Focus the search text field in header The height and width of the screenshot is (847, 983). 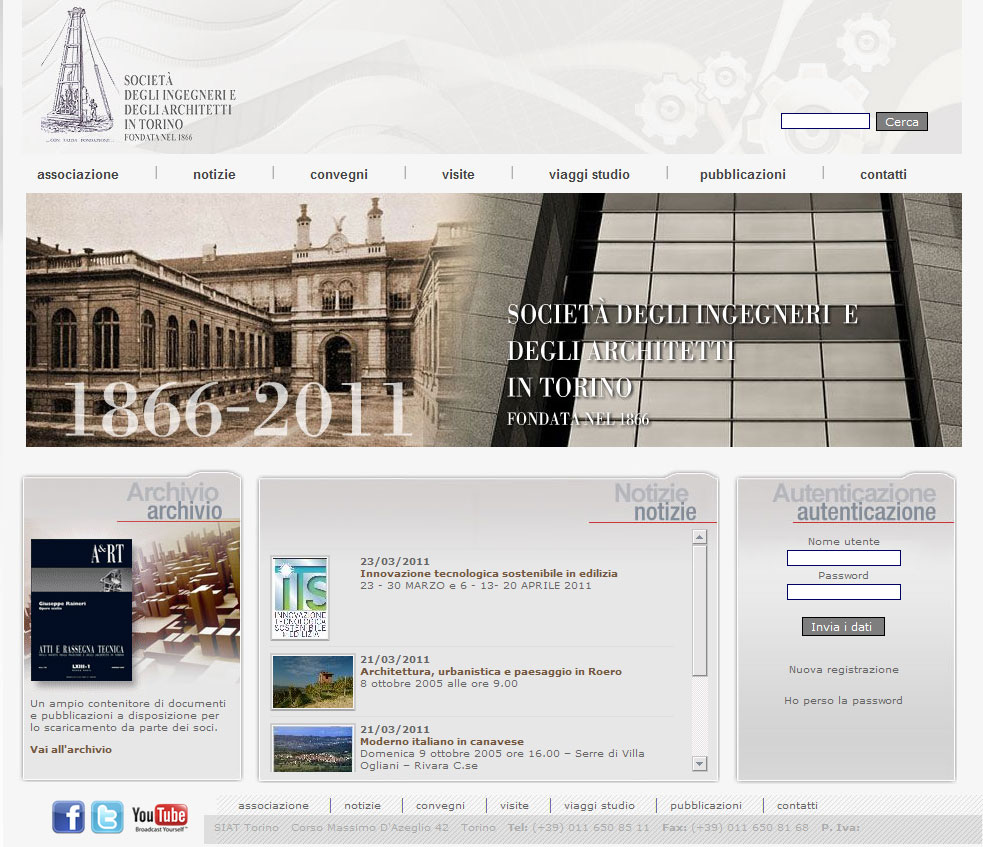(x=825, y=121)
